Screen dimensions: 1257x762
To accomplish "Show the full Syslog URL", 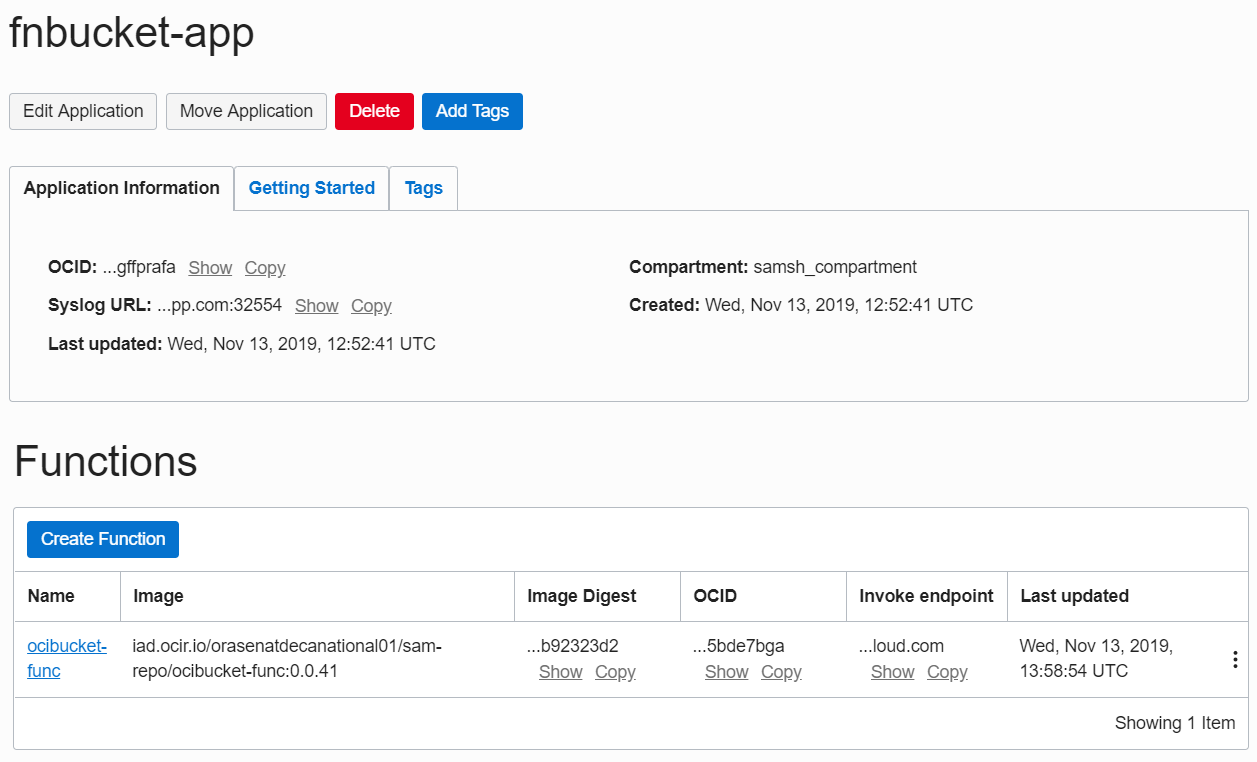I will [316, 306].
